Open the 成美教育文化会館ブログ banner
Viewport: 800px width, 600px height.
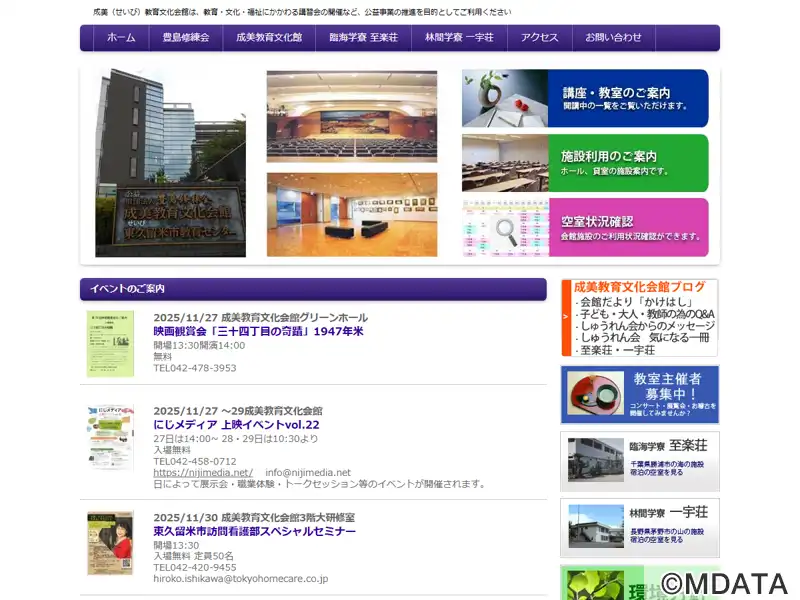(x=639, y=318)
